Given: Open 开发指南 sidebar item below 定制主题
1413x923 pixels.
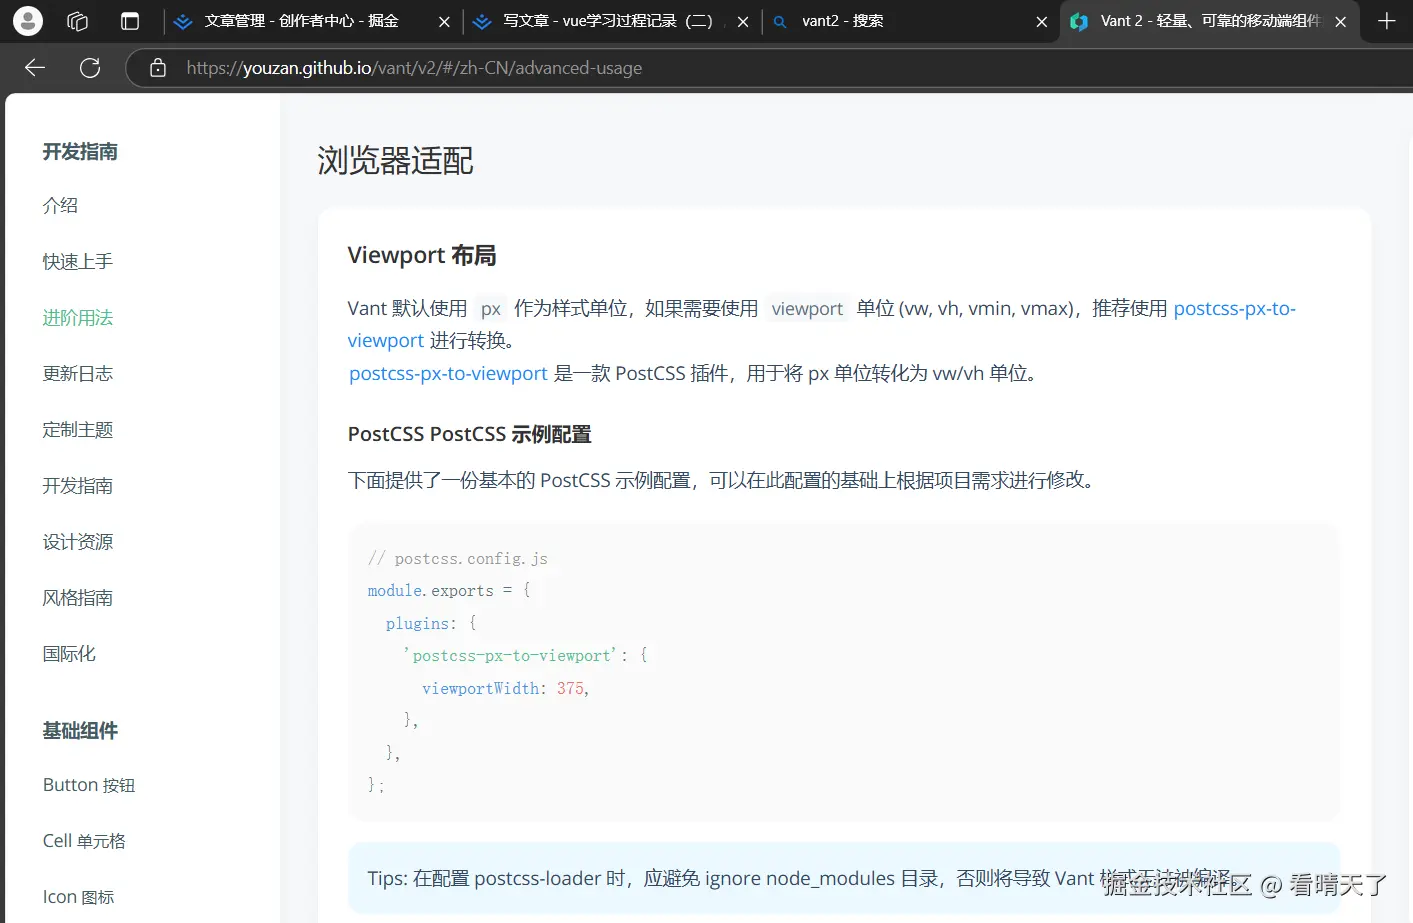Looking at the screenshot, I should click(x=77, y=485).
